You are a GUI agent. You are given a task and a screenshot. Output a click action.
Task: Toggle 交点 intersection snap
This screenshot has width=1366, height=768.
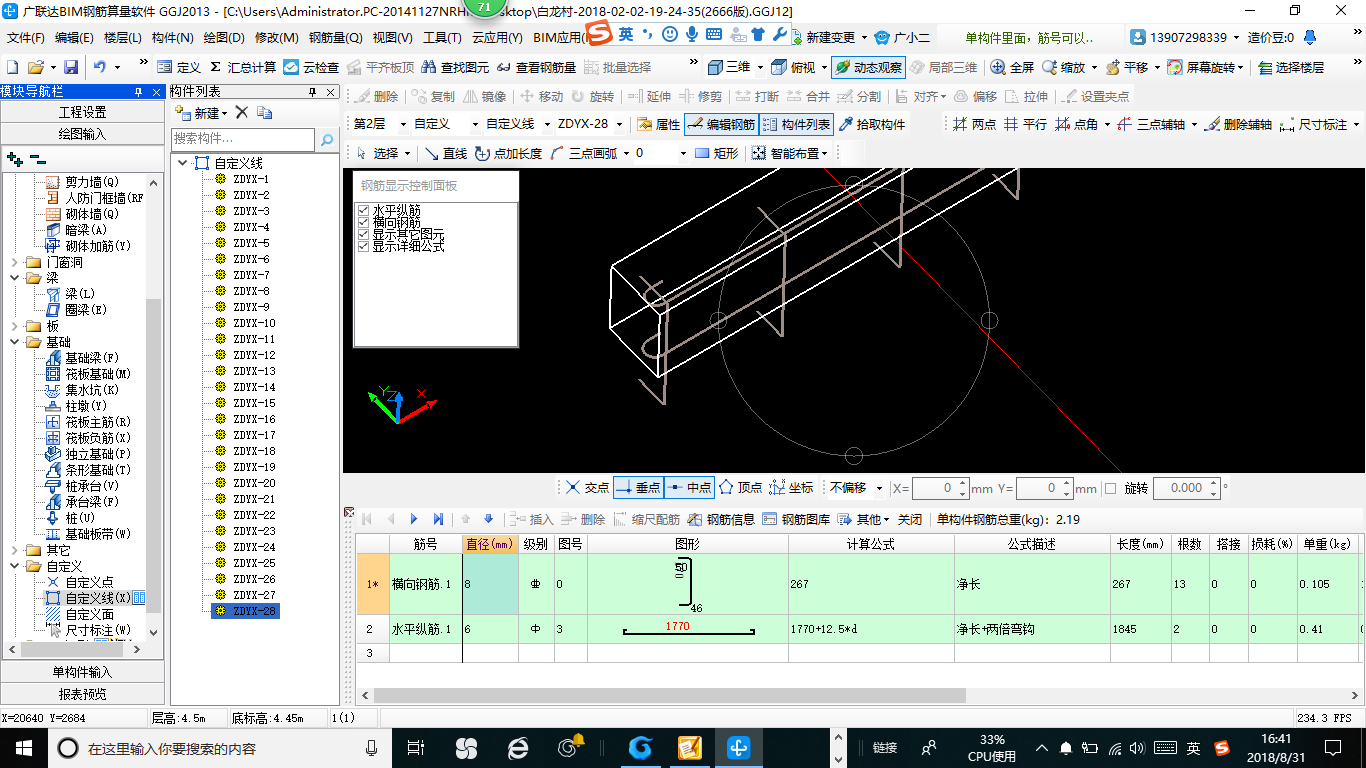(586, 488)
